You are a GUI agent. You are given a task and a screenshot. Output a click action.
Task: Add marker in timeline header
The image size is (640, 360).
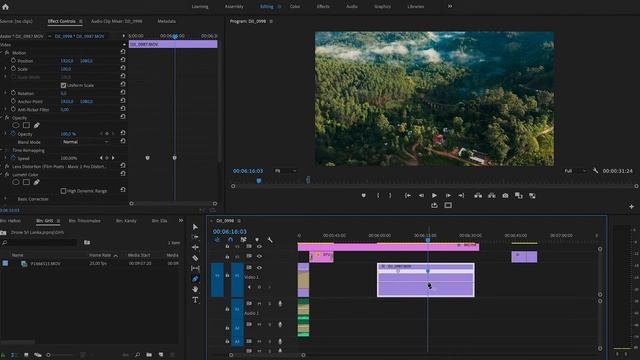pos(257,240)
